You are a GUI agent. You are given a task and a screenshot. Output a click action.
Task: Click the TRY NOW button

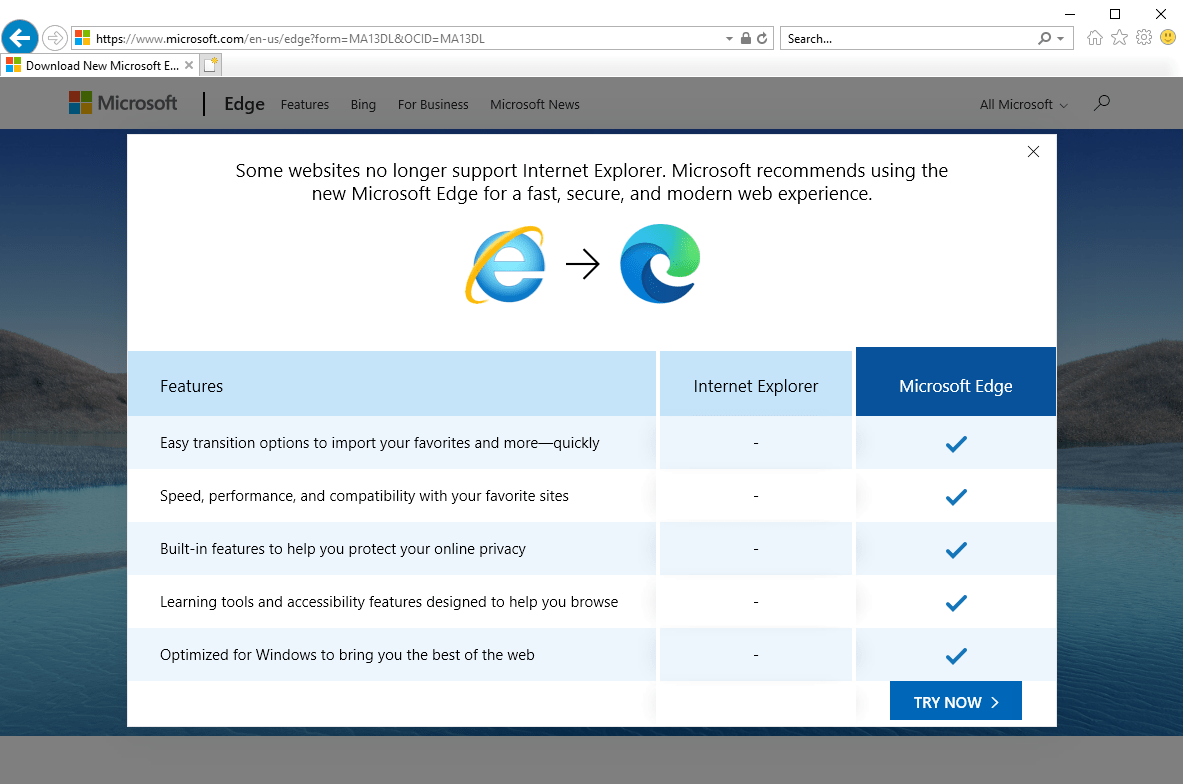pos(955,701)
